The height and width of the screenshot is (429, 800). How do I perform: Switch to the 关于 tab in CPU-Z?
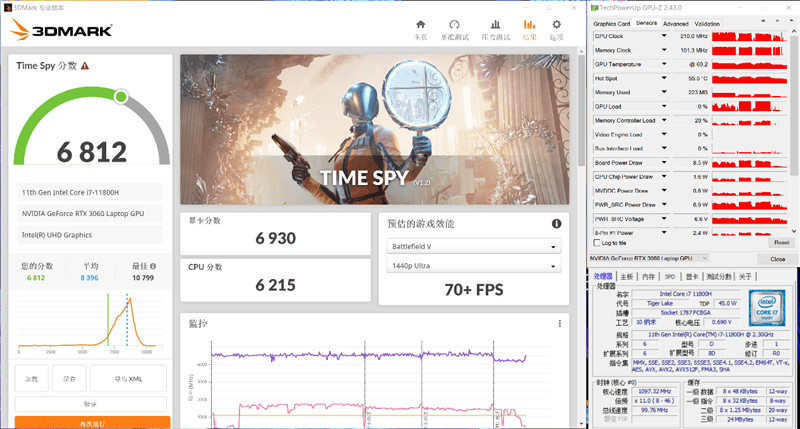click(x=745, y=276)
